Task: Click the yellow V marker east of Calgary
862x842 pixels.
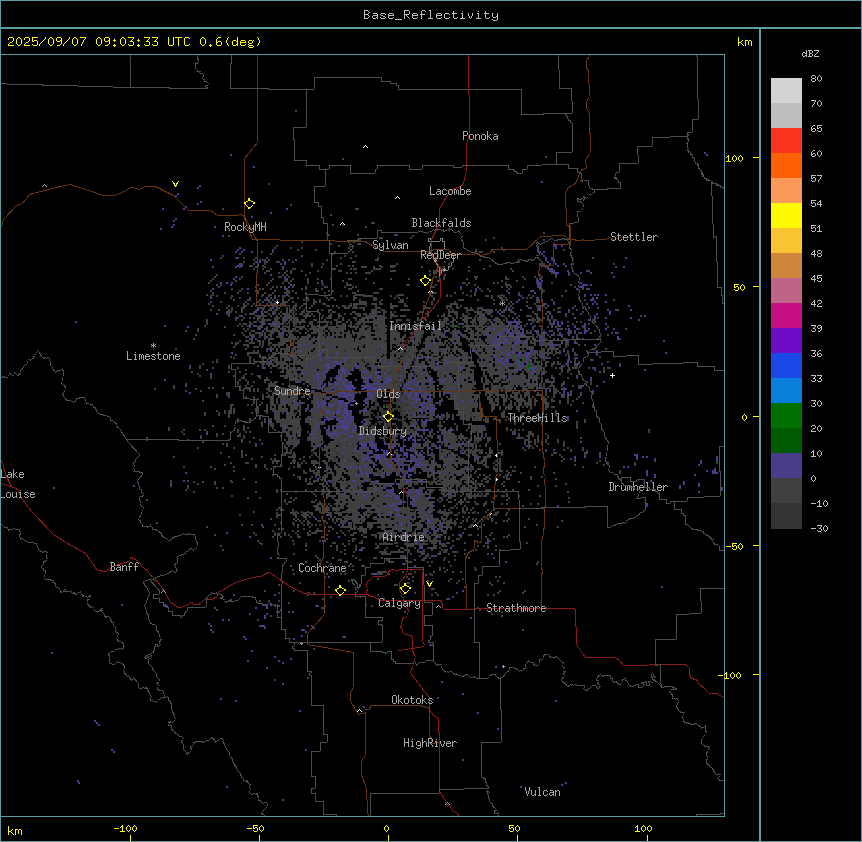Action: 430,584
